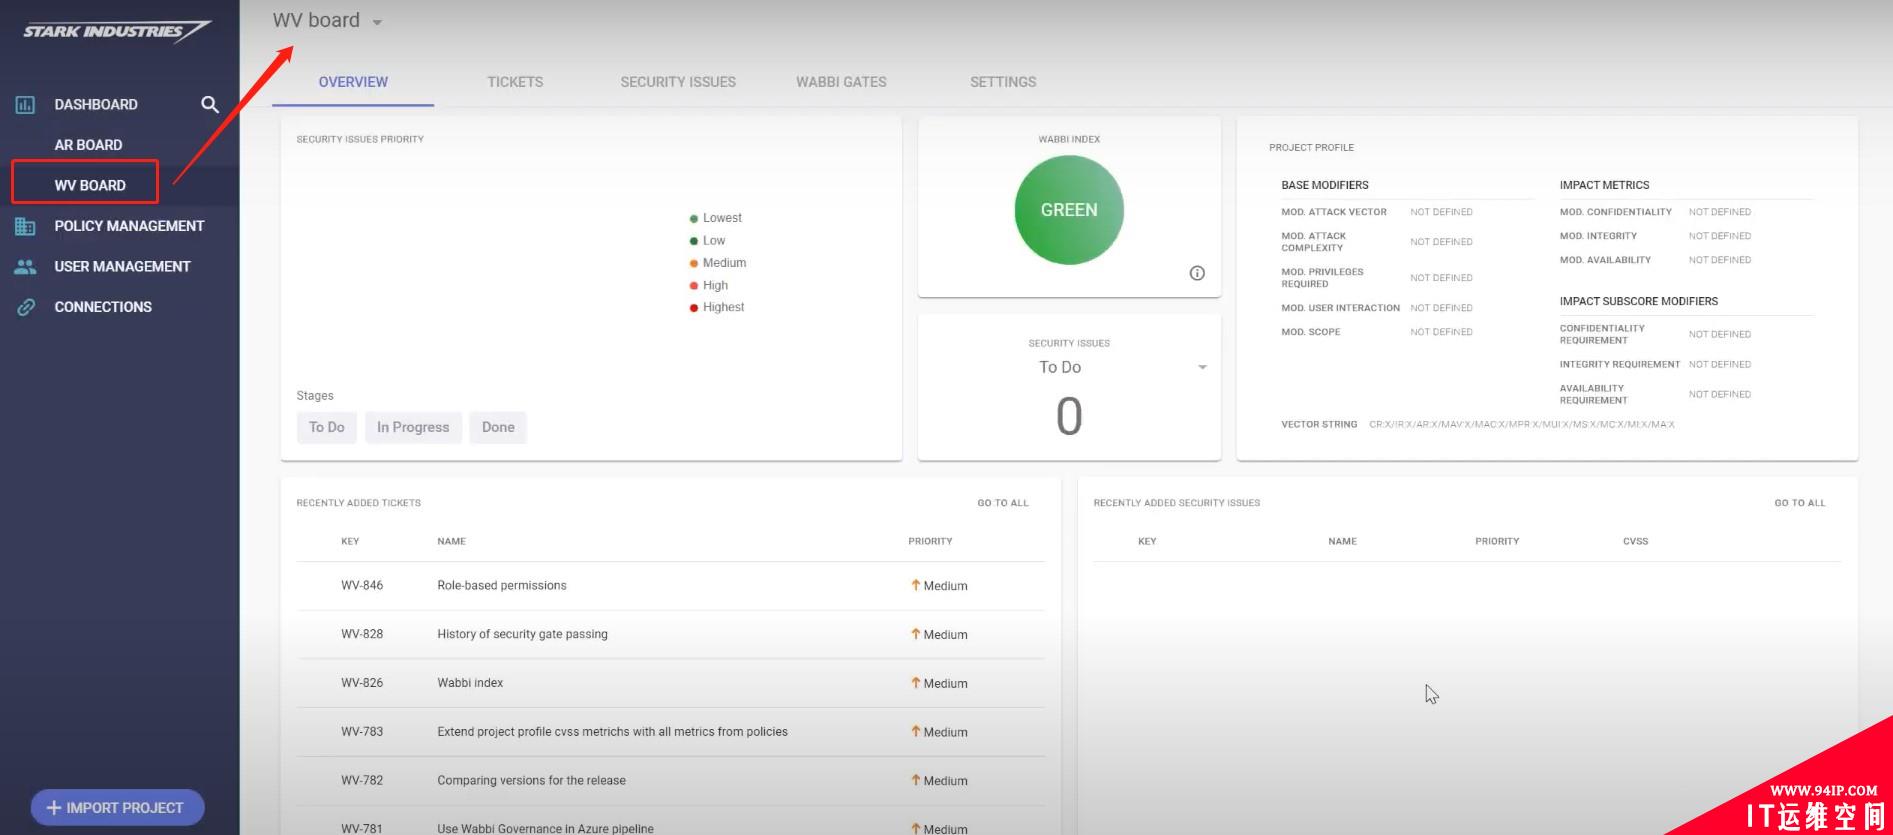Click the Dashboard chart icon

[x=25, y=105]
